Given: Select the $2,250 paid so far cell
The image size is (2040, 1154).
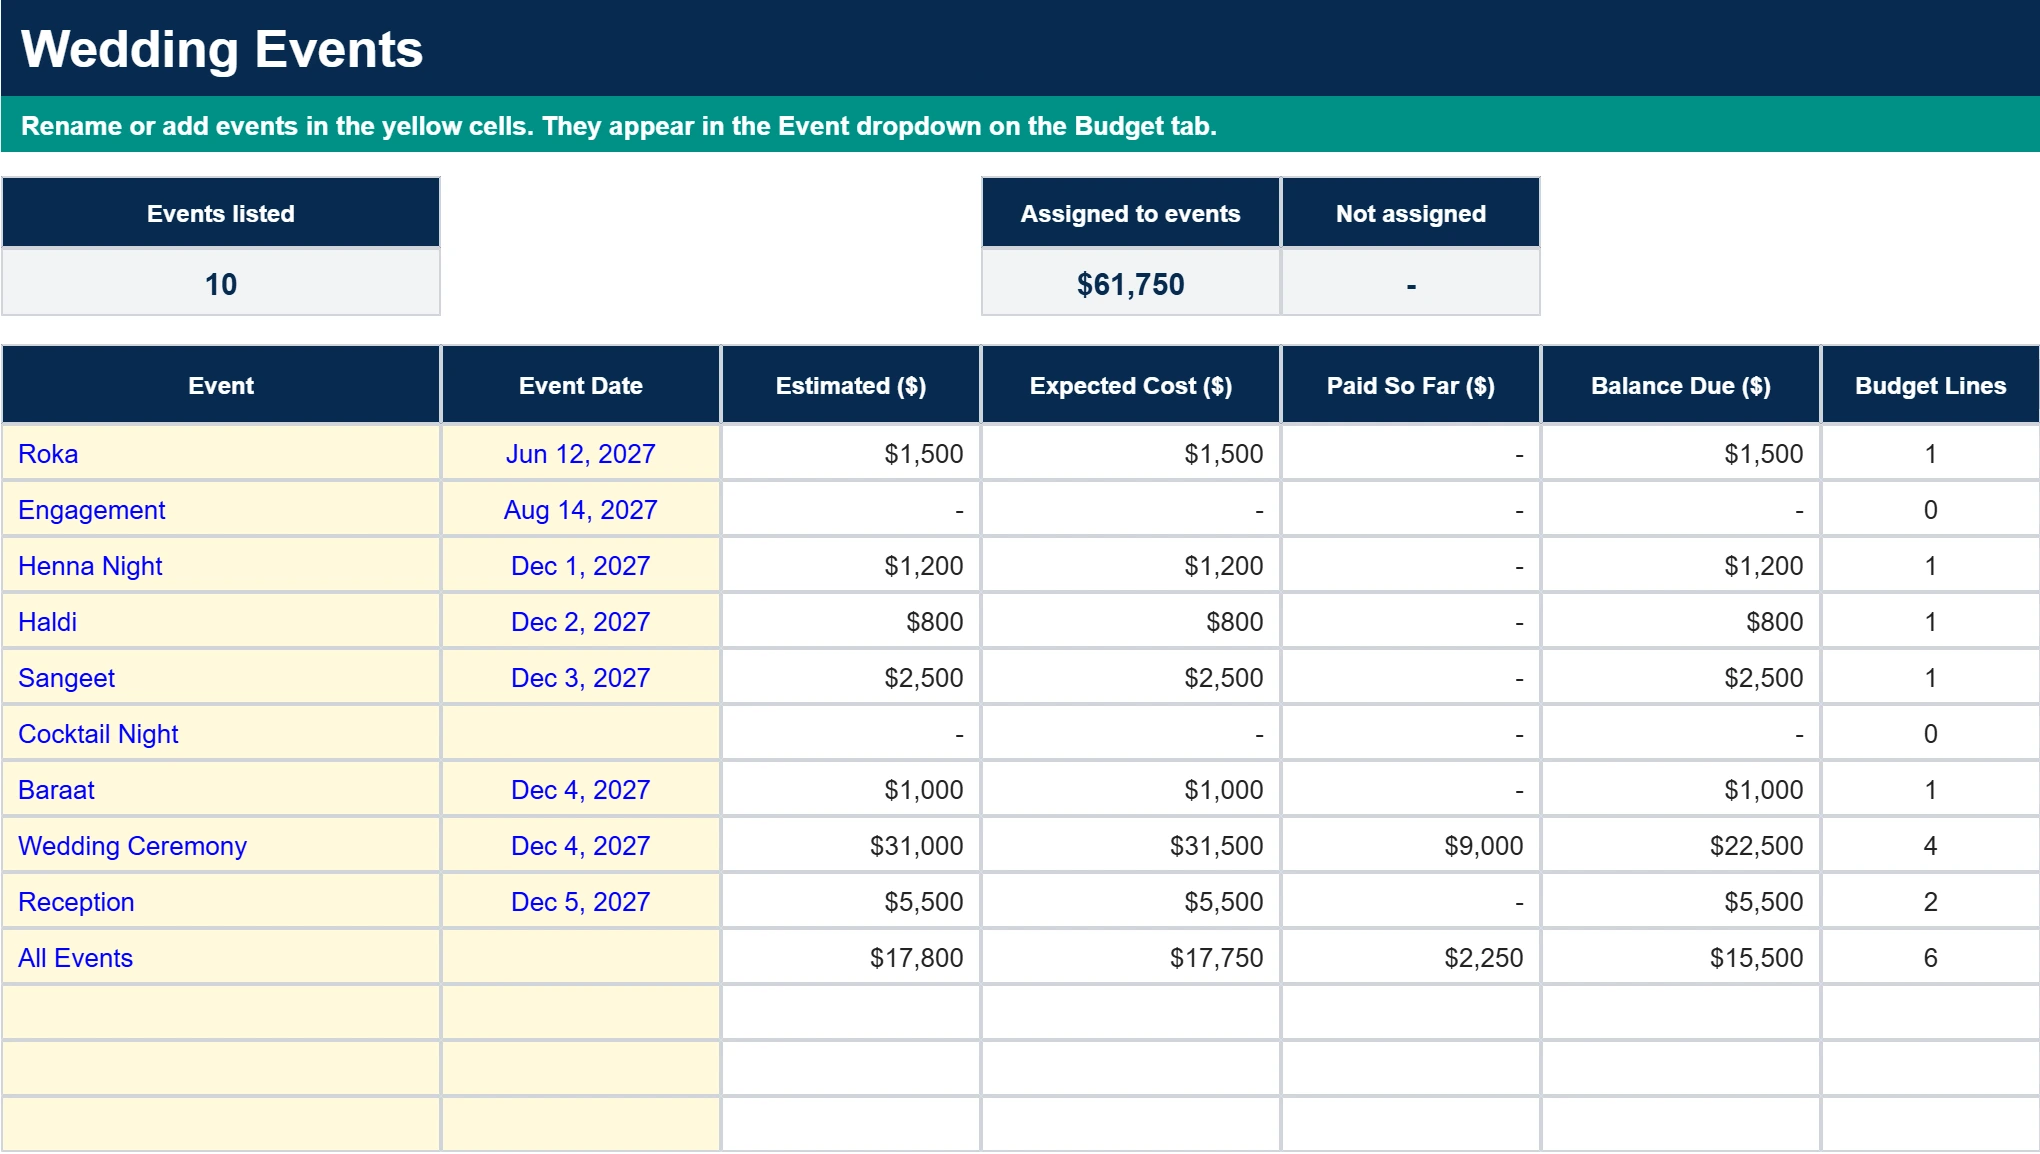Looking at the screenshot, I should pyautogui.click(x=1411, y=958).
